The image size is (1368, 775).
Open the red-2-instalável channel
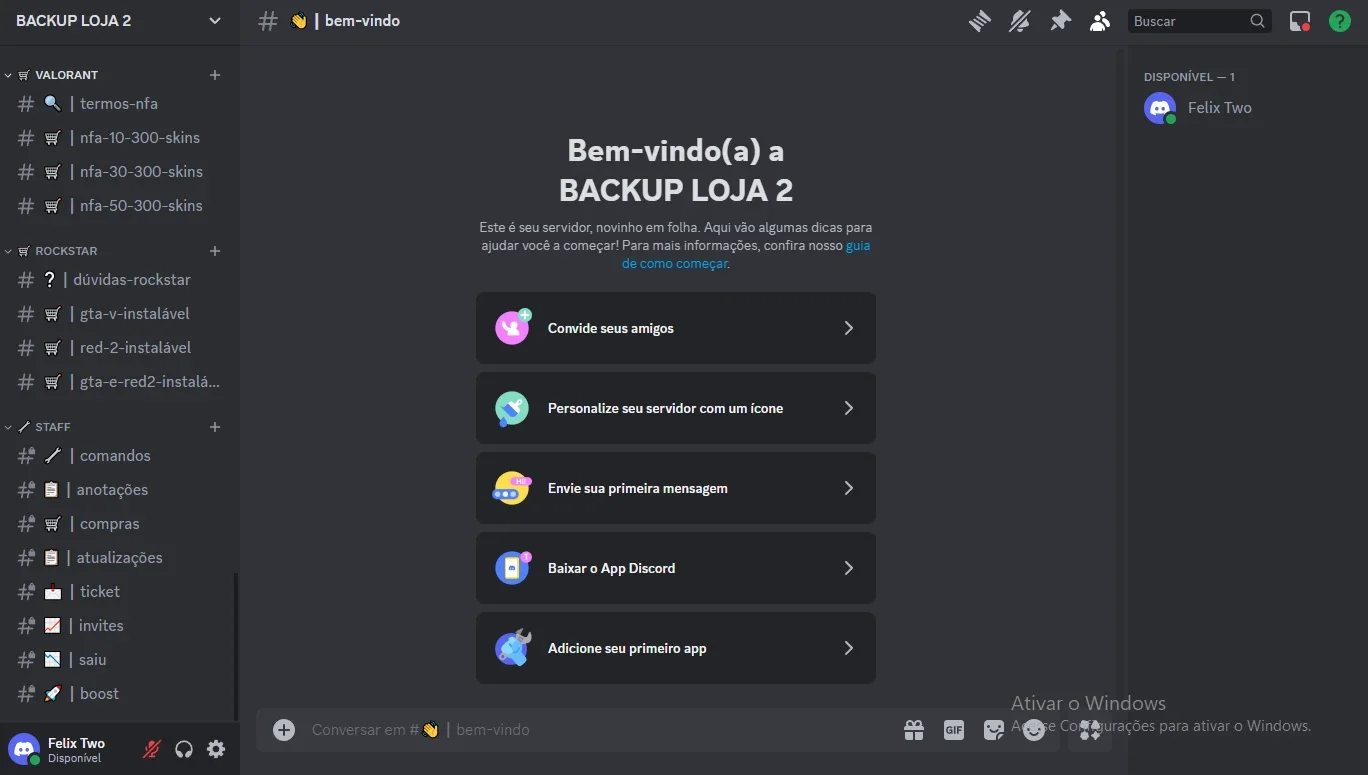(x=120, y=348)
